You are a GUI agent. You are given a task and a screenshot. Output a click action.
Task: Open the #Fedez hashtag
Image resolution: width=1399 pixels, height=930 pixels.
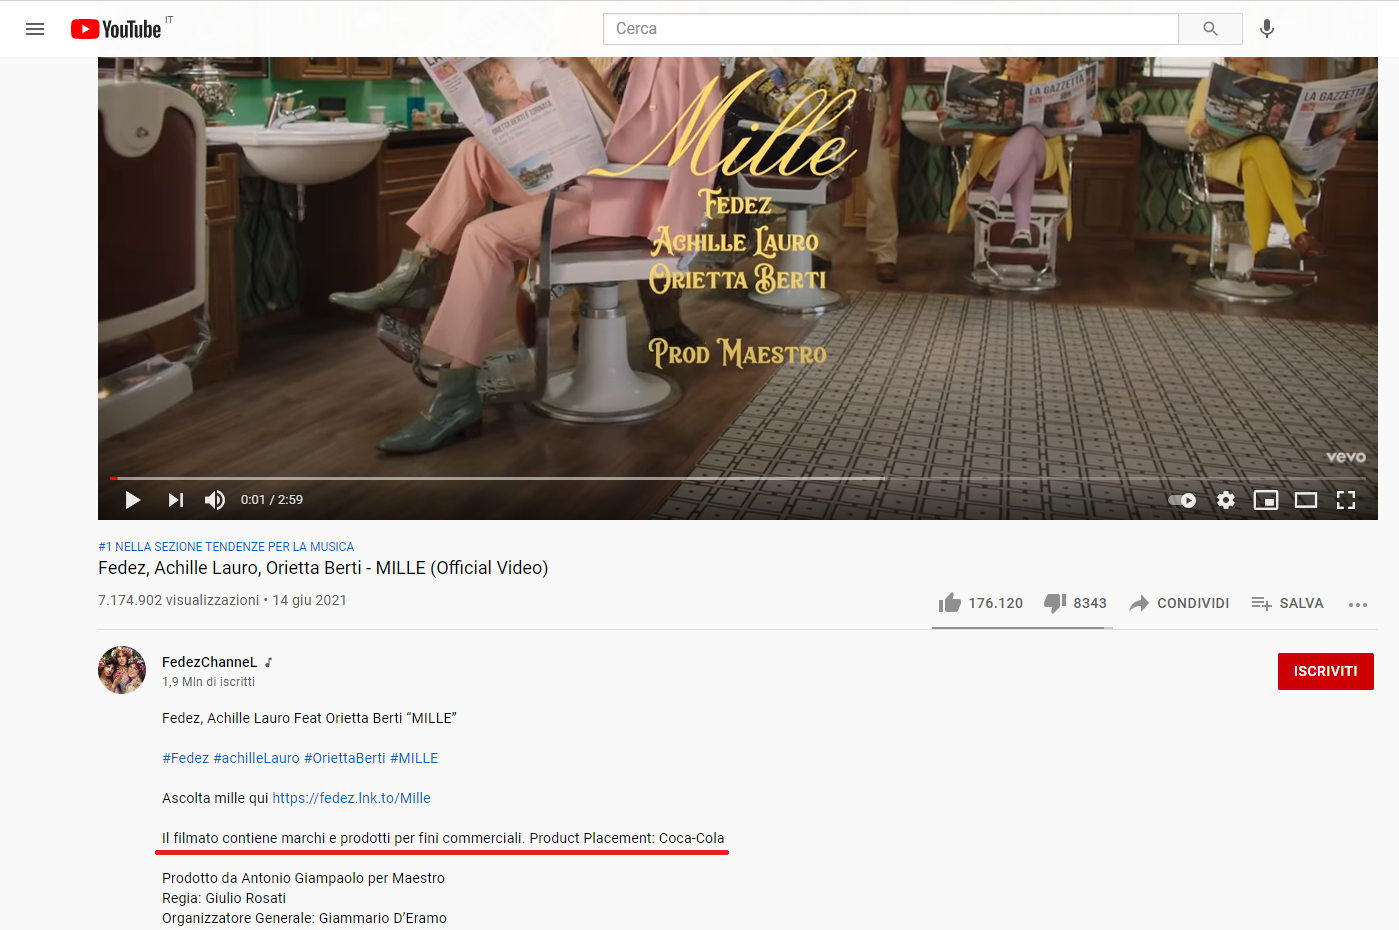tap(186, 758)
